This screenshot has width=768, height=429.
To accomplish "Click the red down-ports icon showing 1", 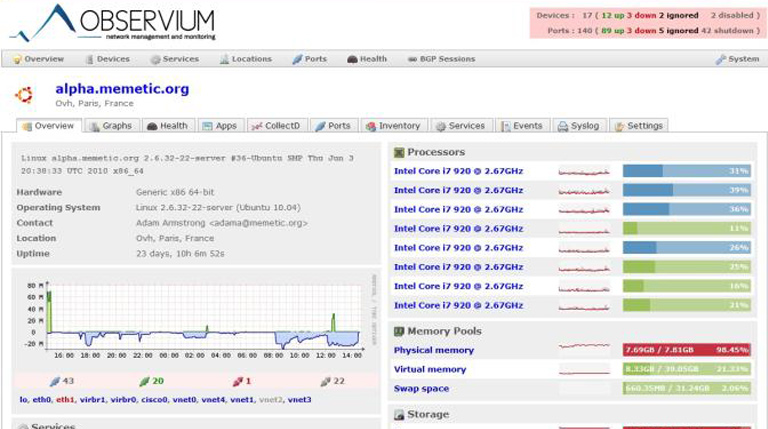I will click(x=238, y=381).
